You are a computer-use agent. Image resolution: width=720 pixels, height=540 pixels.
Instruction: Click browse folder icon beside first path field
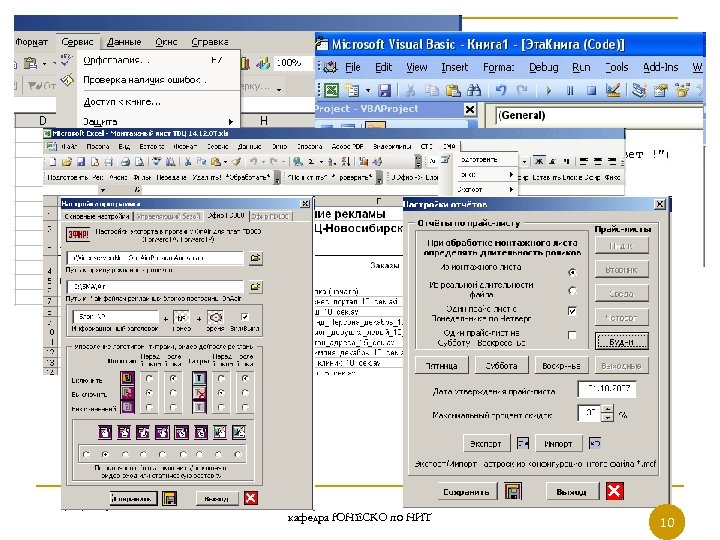(x=255, y=258)
